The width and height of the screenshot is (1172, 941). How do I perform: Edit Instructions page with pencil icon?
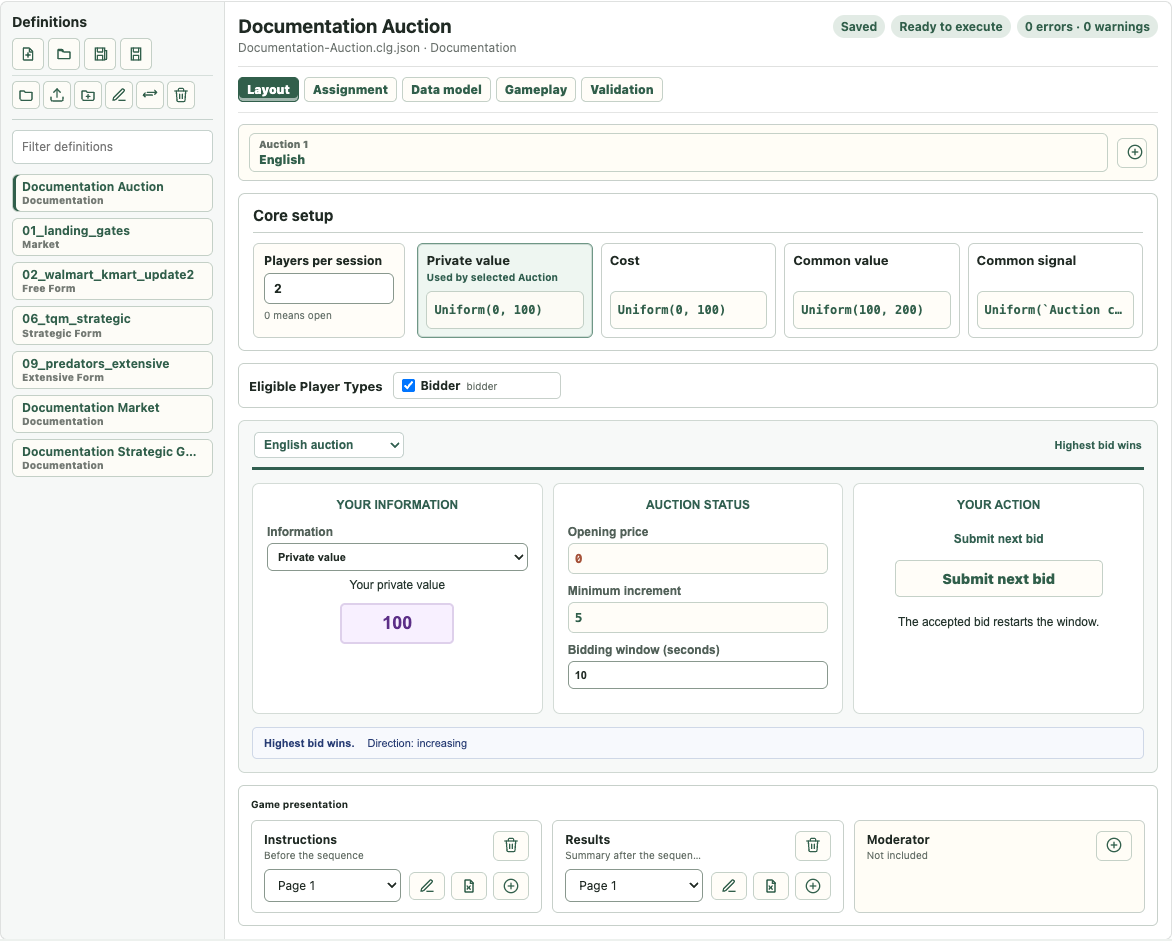pos(427,886)
